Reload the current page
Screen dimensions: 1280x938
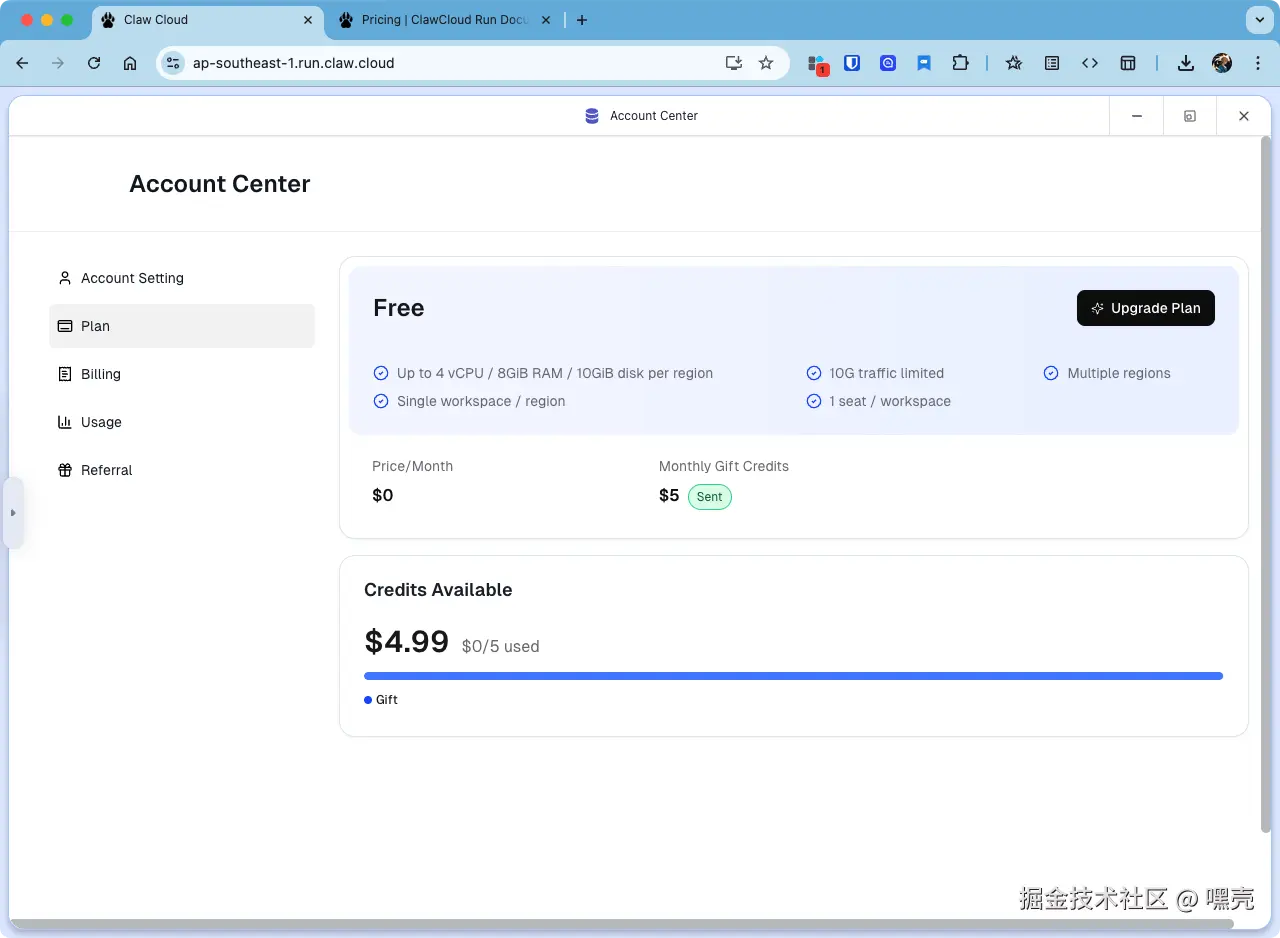pyautogui.click(x=94, y=63)
